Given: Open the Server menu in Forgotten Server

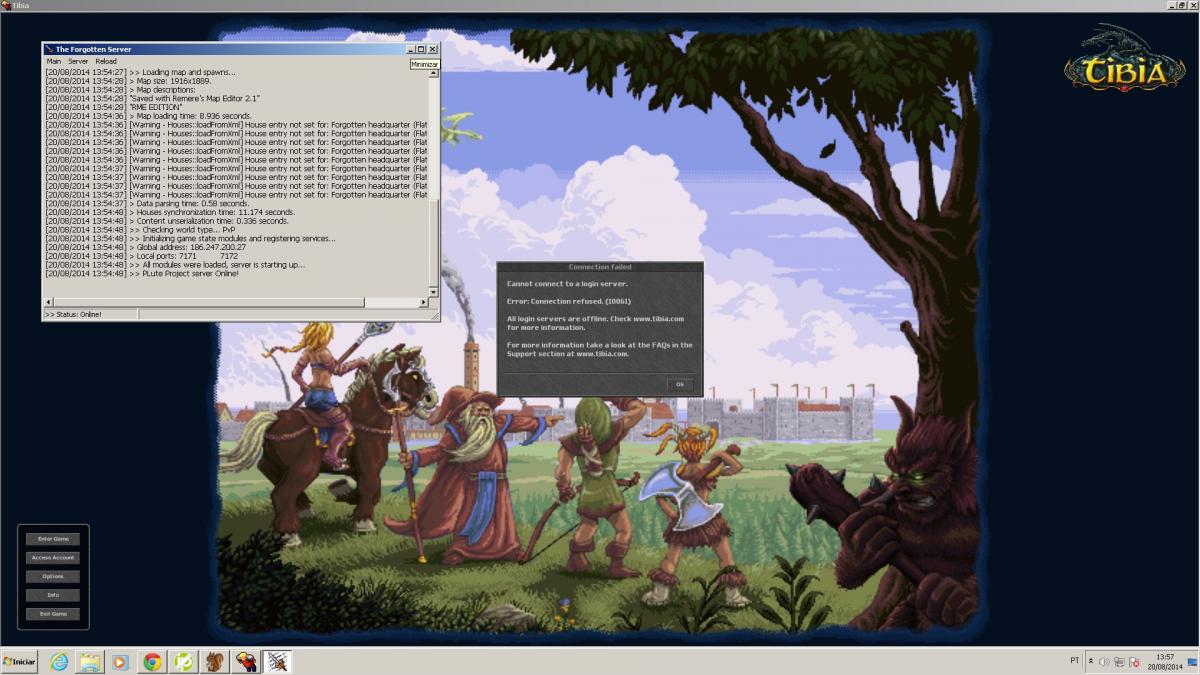Looking at the screenshot, I should coord(78,62).
